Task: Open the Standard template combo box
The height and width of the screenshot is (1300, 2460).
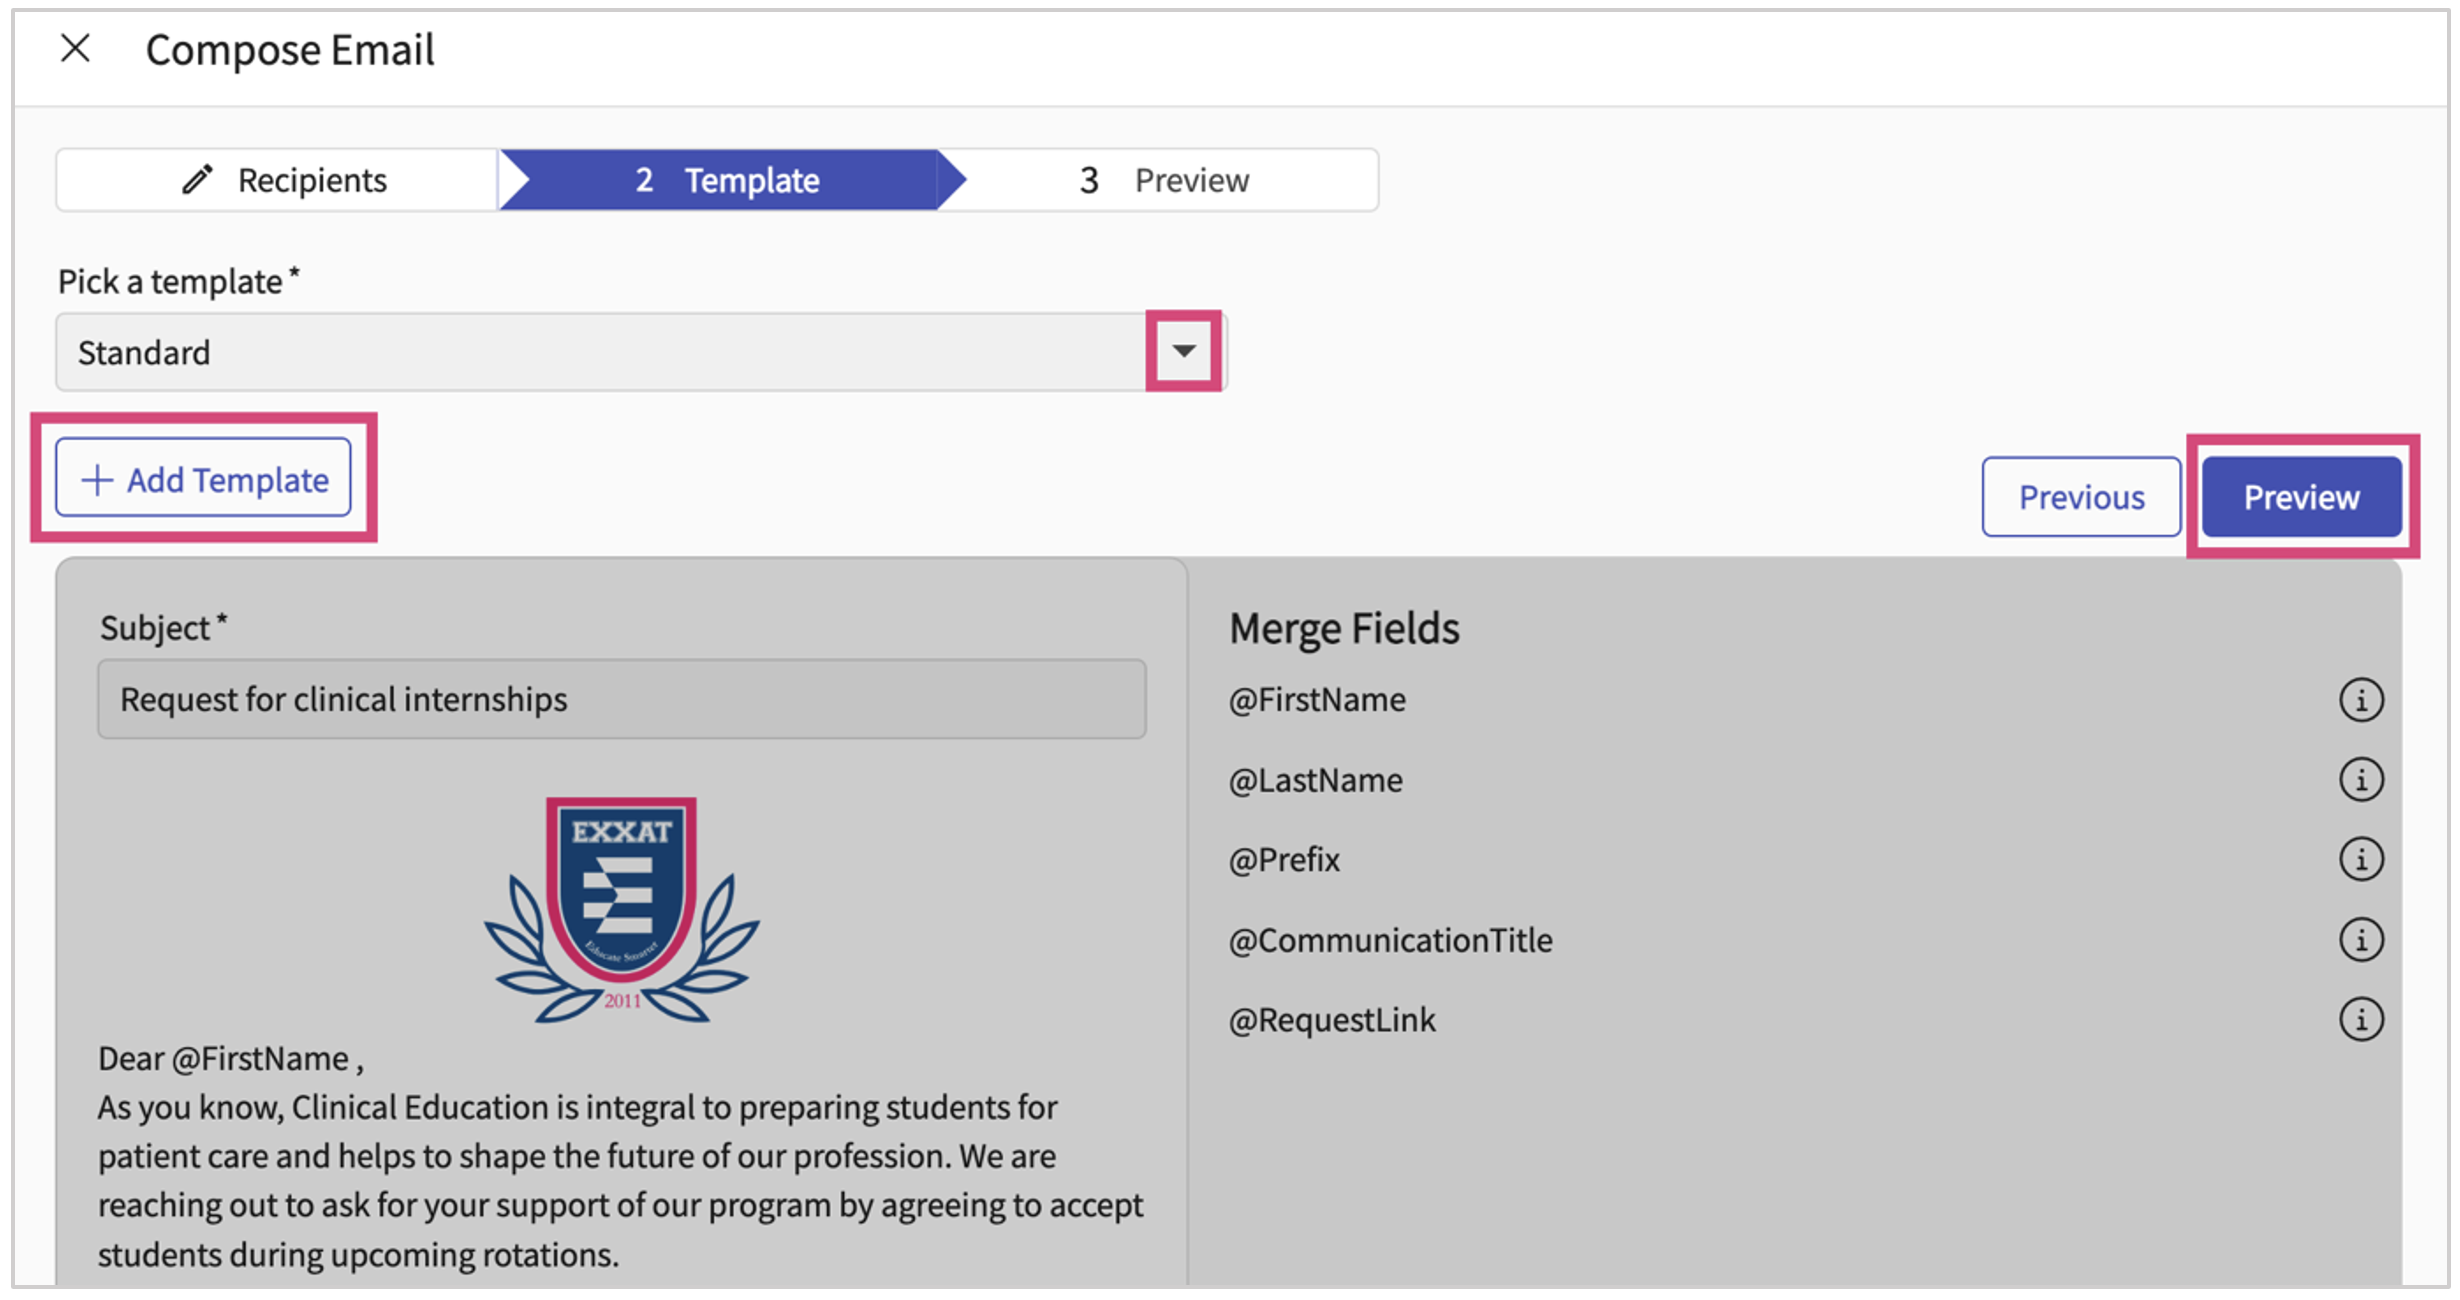Action: point(600,352)
